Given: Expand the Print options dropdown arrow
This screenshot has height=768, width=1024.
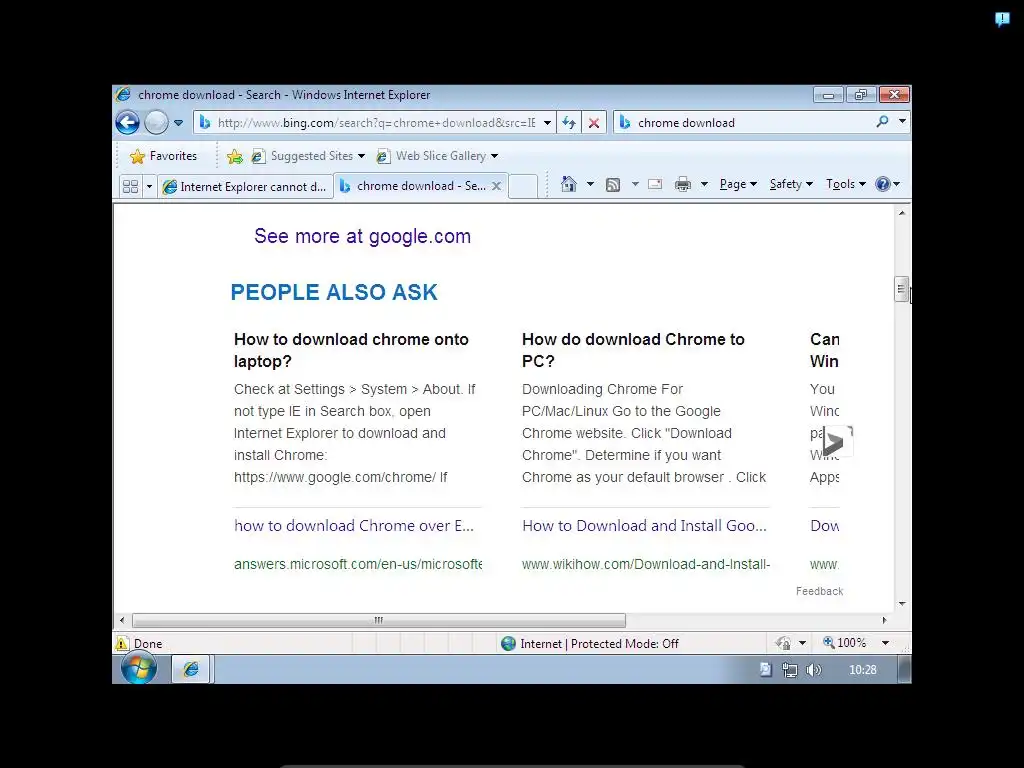Looking at the screenshot, I should (x=704, y=184).
